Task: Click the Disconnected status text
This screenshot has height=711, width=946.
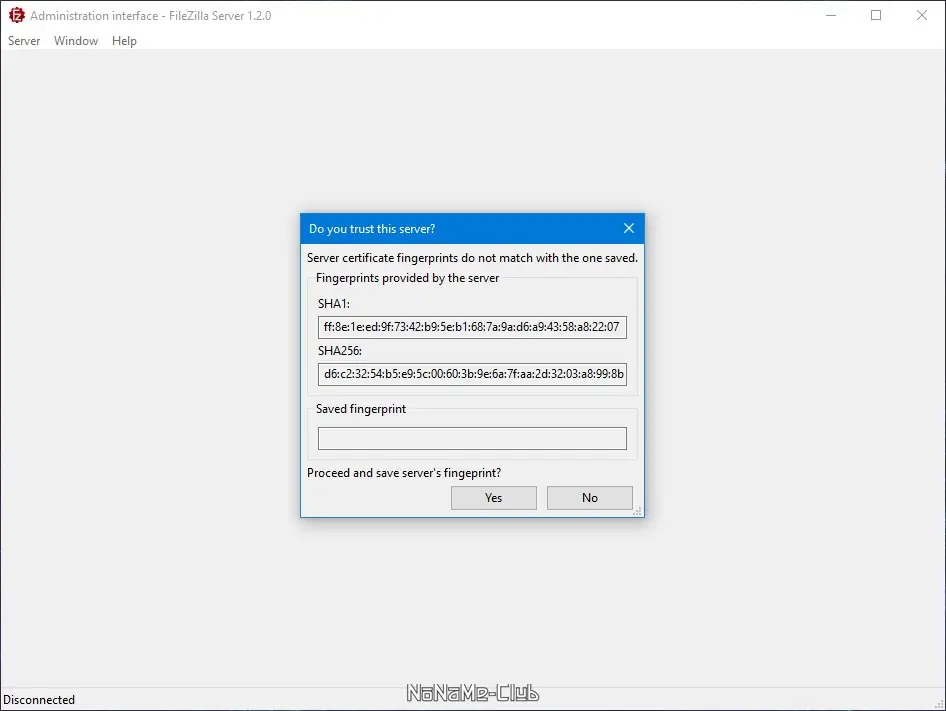Action: [x=39, y=700]
